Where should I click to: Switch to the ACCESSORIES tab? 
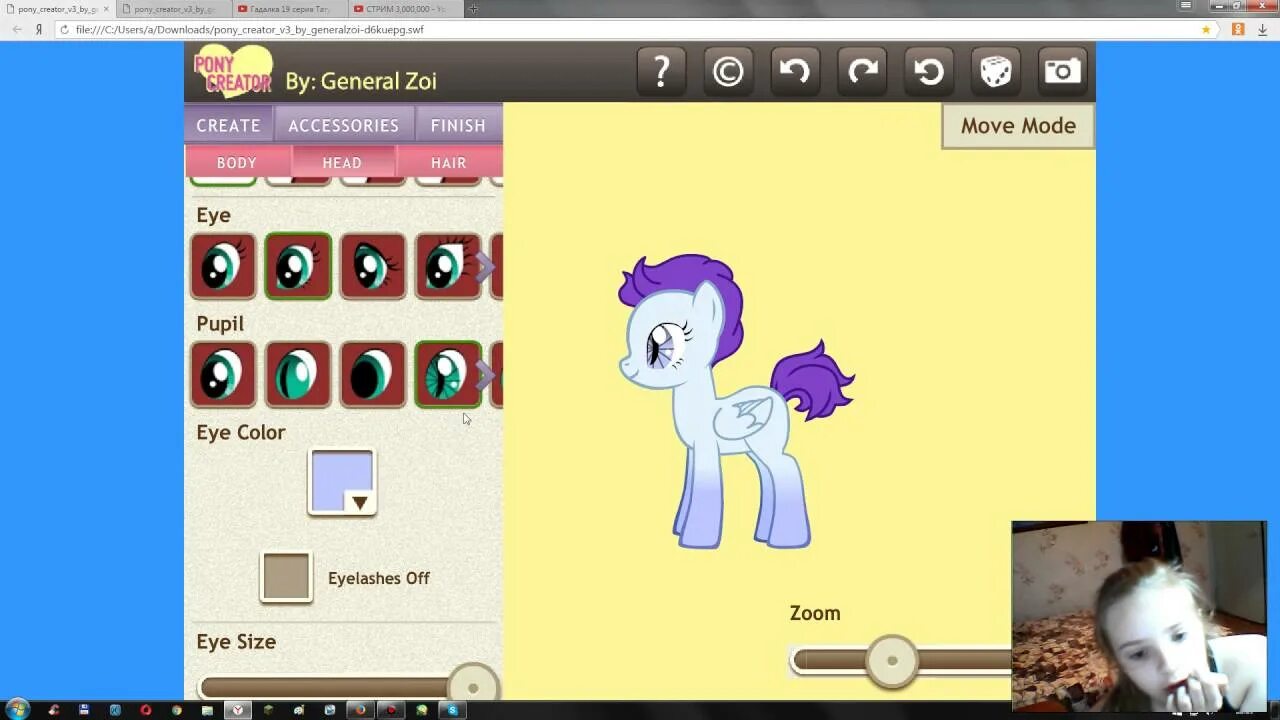tap(343, 125)
